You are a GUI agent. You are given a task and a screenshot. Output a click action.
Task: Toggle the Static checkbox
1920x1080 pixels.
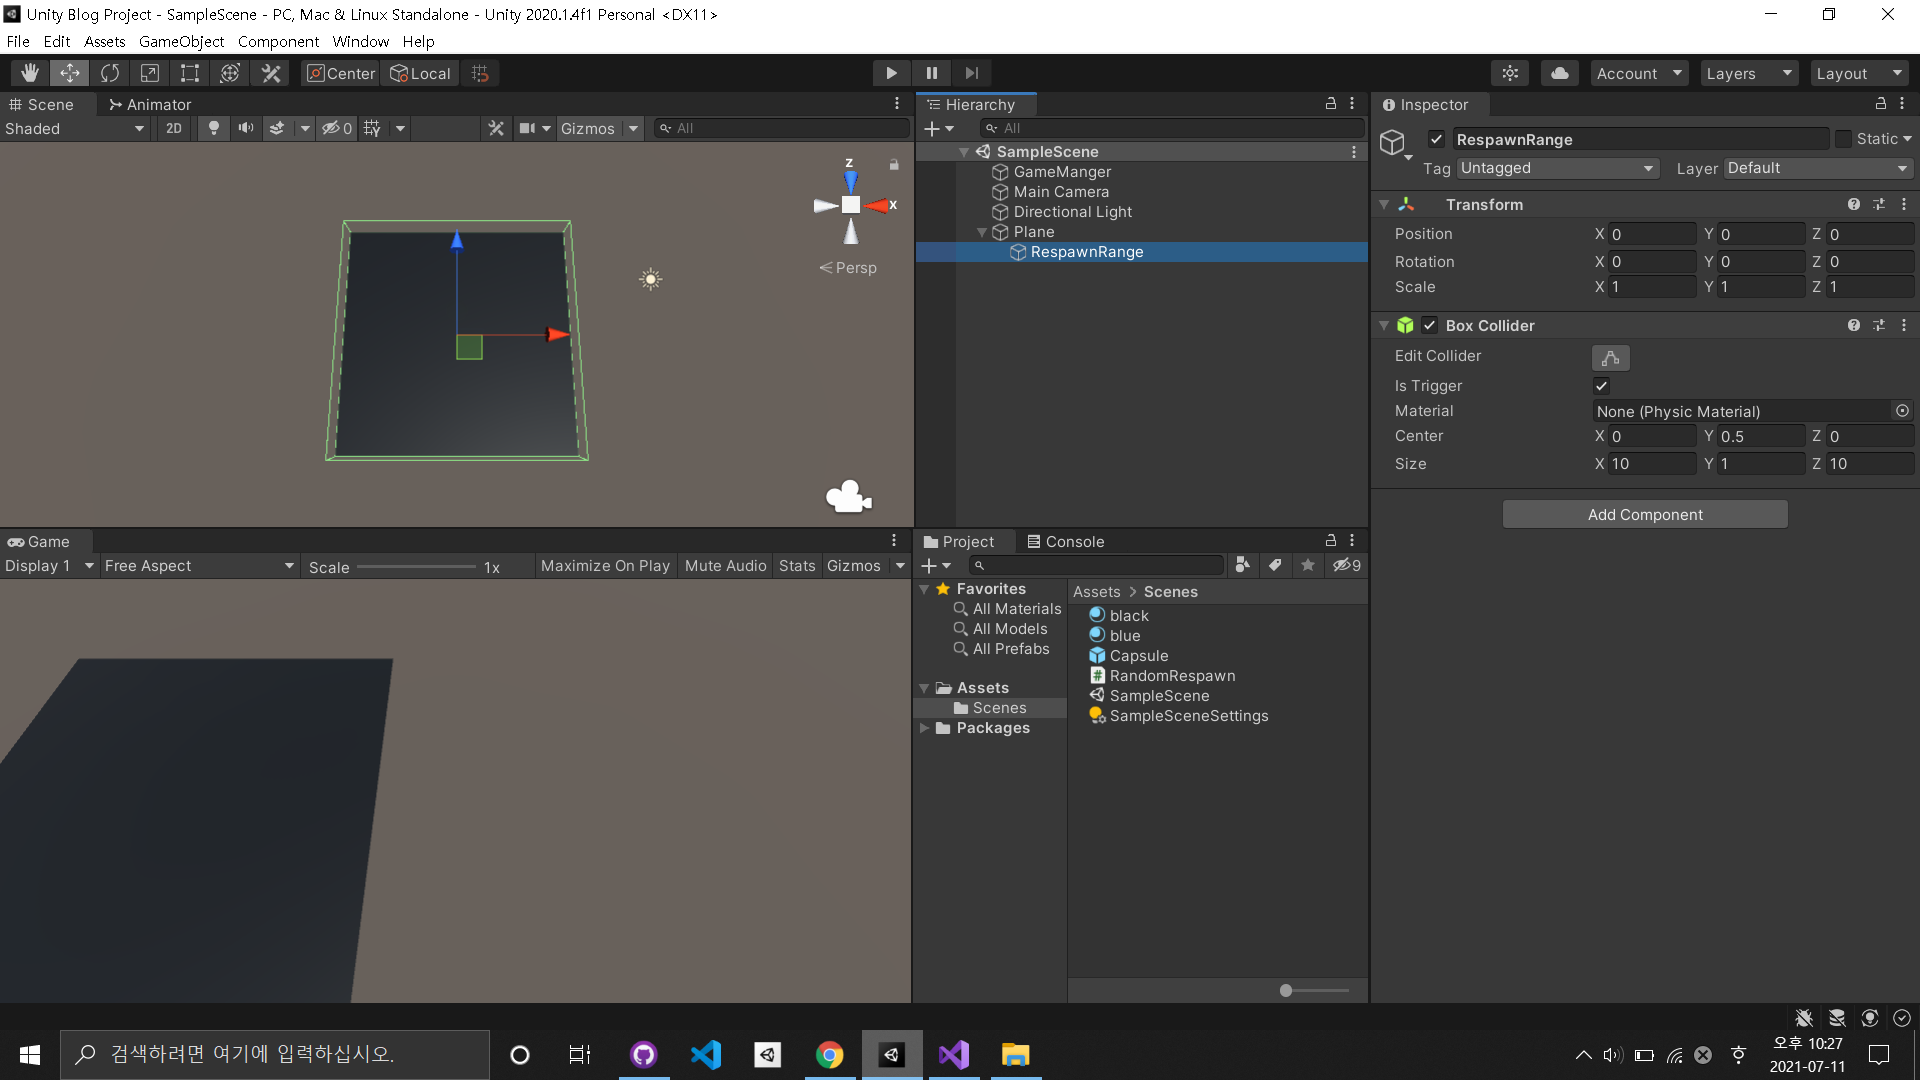pyautogui.click(x=1843, y=139)
